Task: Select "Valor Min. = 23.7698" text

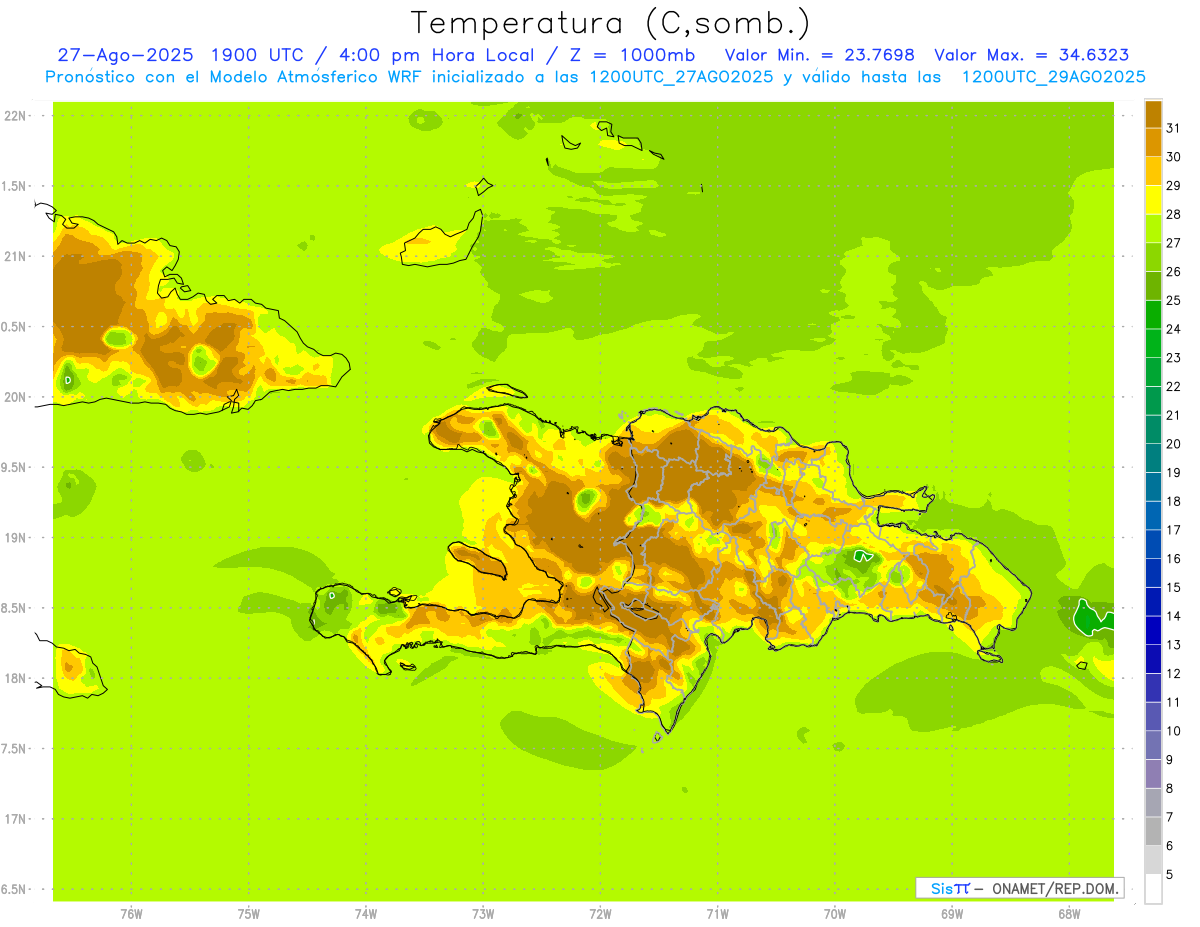Action: click(820, 55)
